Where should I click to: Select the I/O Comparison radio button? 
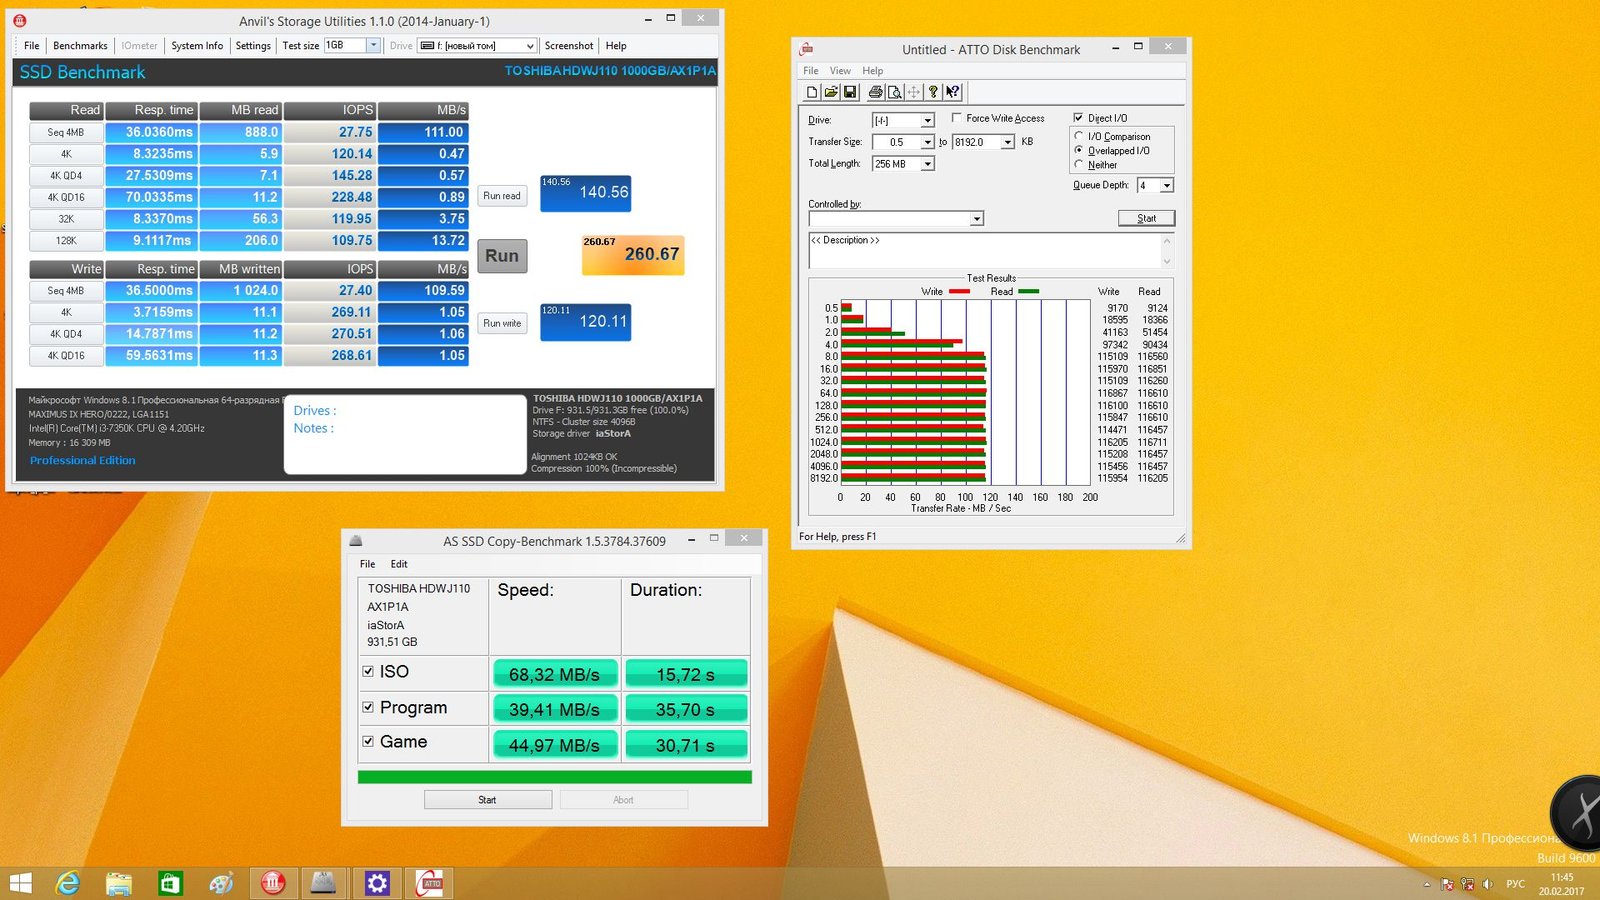[x=1079, y=136]
